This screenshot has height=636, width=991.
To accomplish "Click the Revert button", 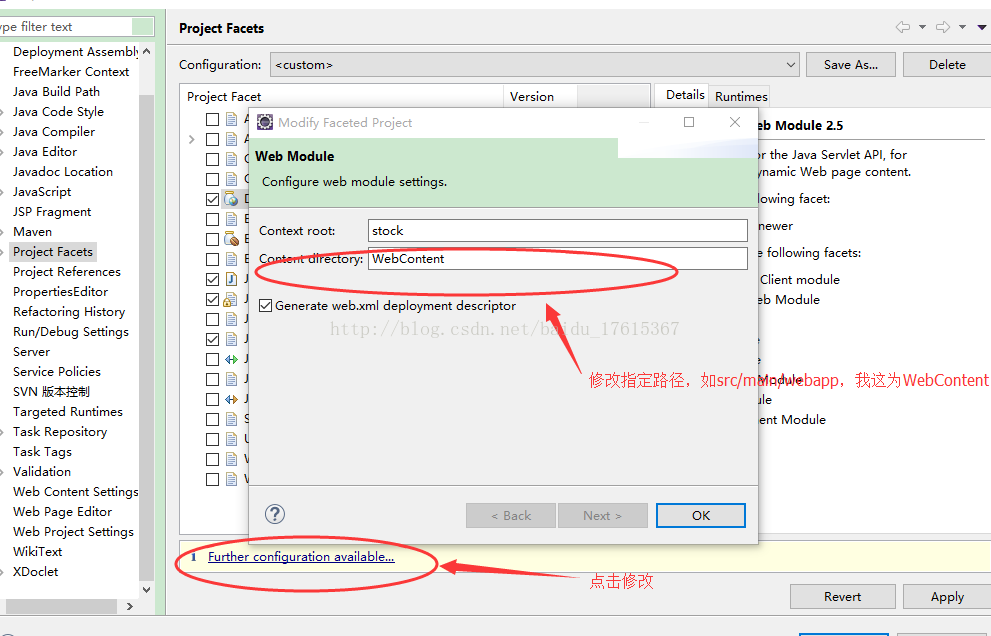I will coord(842,596).
